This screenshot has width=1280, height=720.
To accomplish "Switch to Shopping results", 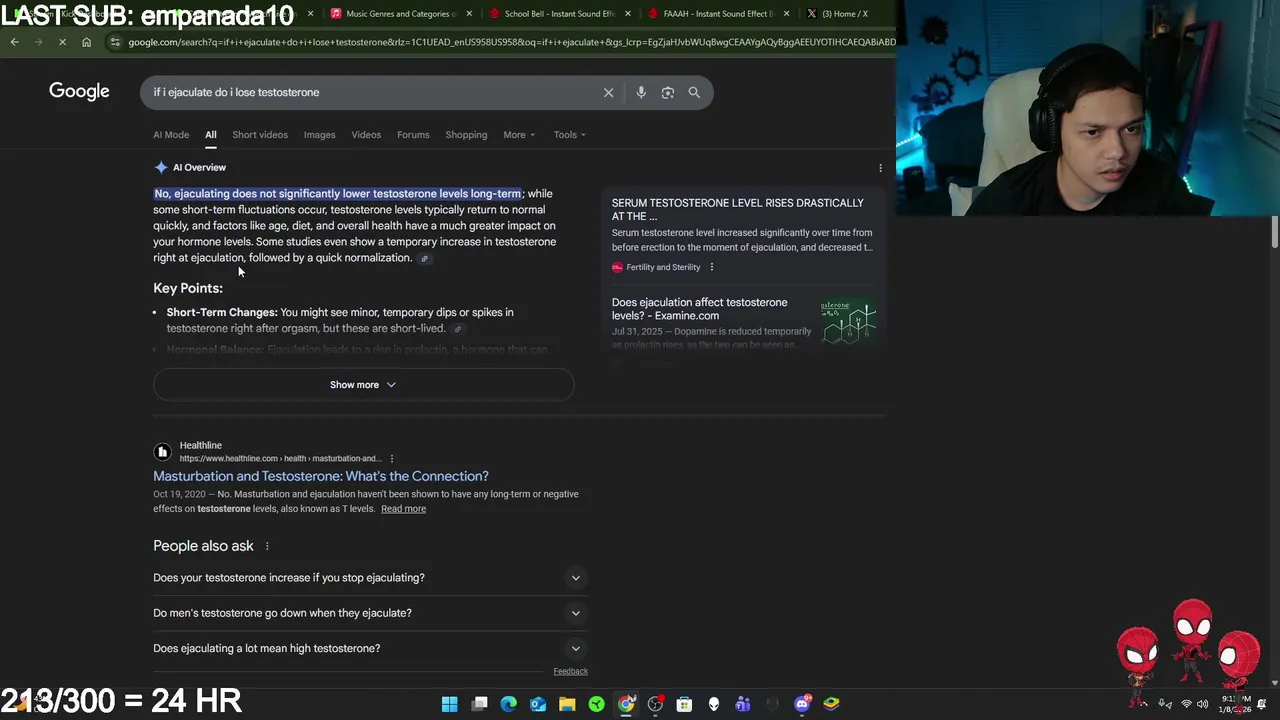I will point(466,135).
